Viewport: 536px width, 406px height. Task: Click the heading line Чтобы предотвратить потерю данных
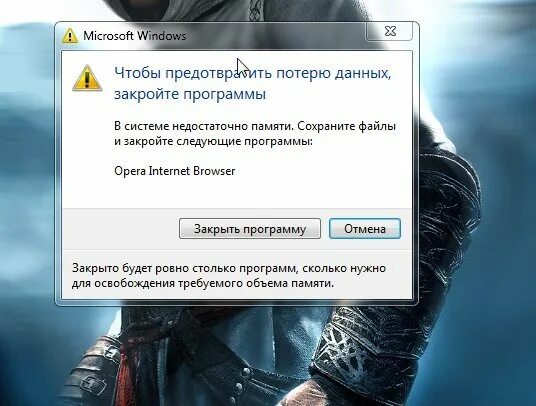click(252, 73)
